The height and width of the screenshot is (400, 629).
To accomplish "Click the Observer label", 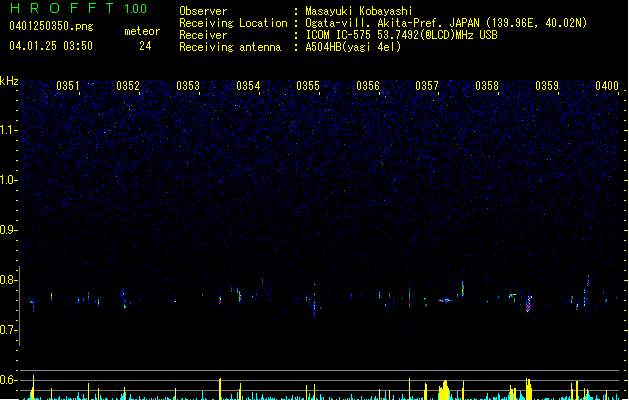I will [203, 11].
